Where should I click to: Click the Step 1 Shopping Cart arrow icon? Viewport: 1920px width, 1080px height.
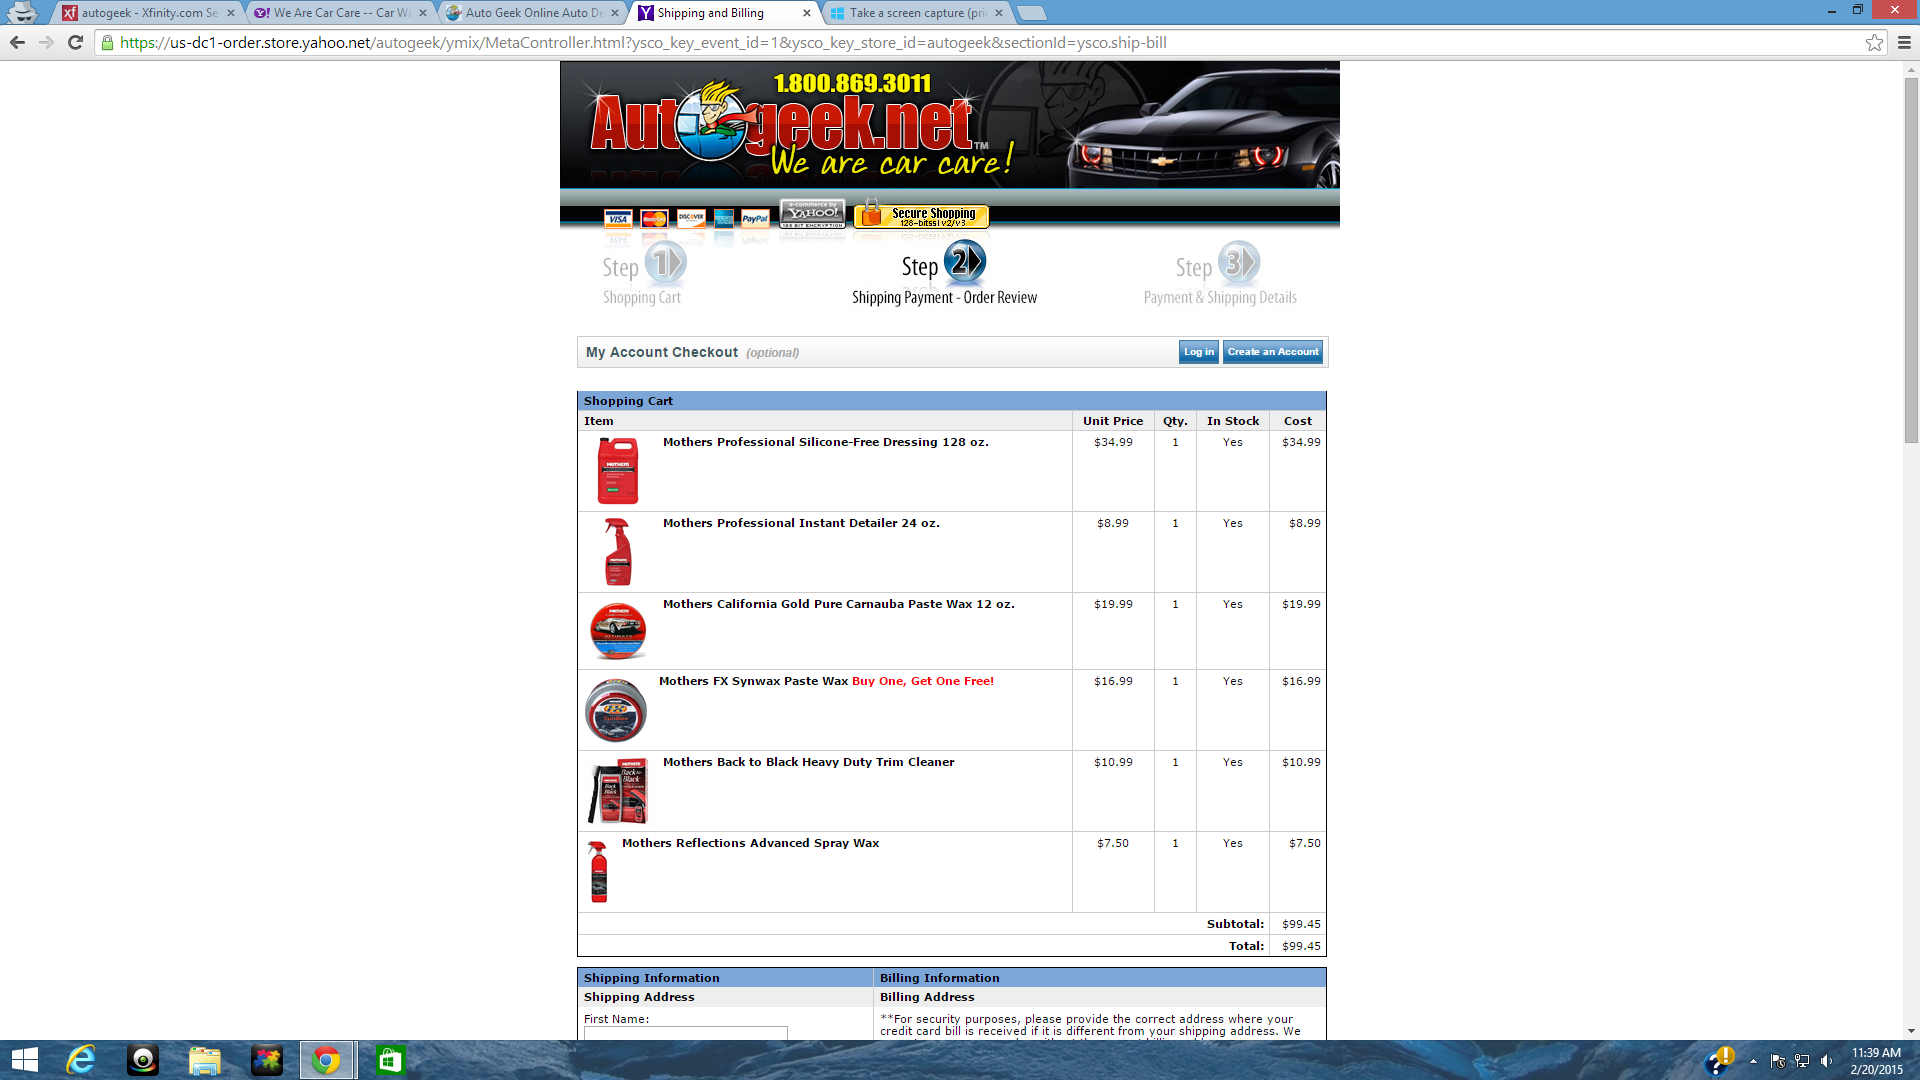(666, 263)
